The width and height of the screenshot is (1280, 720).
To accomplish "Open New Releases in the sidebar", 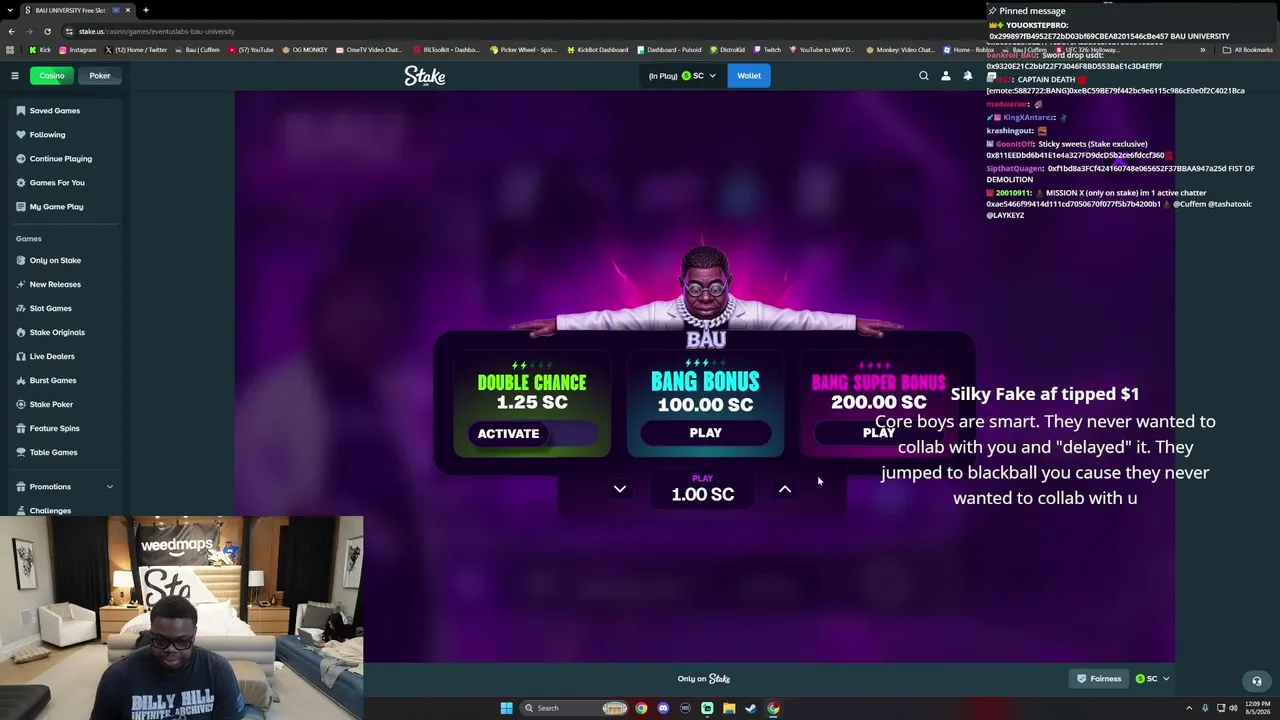I will tap(65, 285).
